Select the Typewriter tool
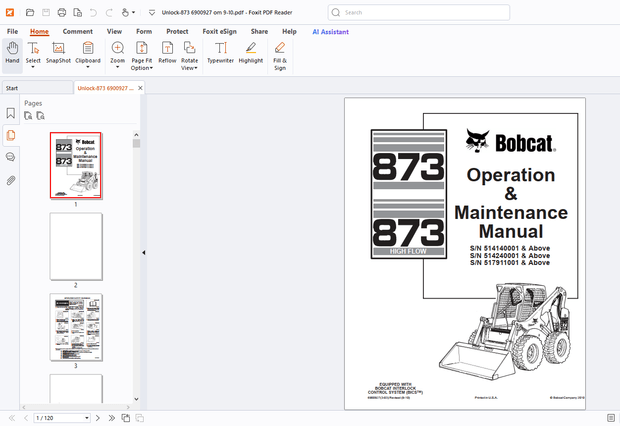The image size is (620, 426). point(221,53)
